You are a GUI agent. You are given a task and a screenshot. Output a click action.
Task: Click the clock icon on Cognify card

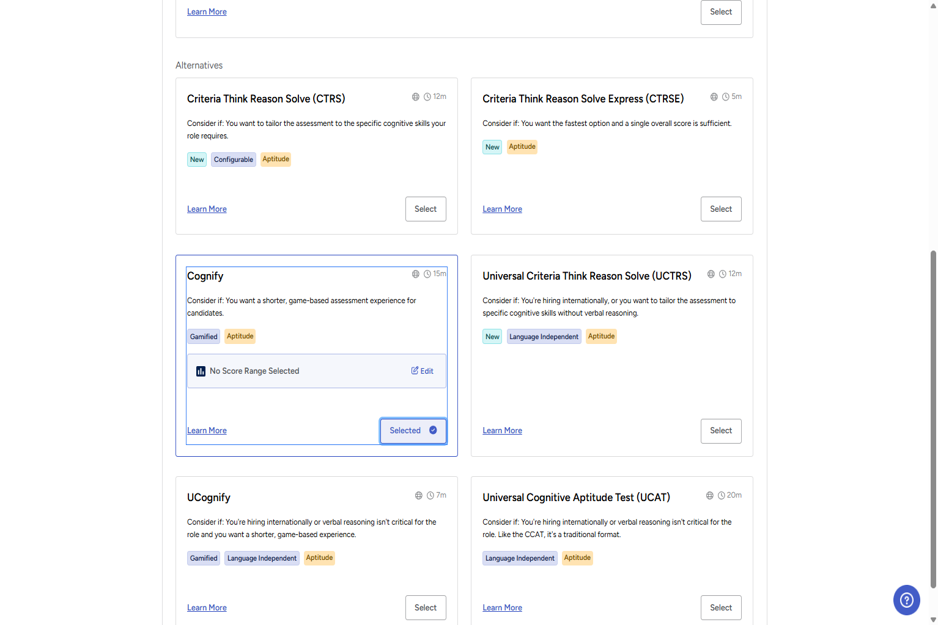coord(427,274)
